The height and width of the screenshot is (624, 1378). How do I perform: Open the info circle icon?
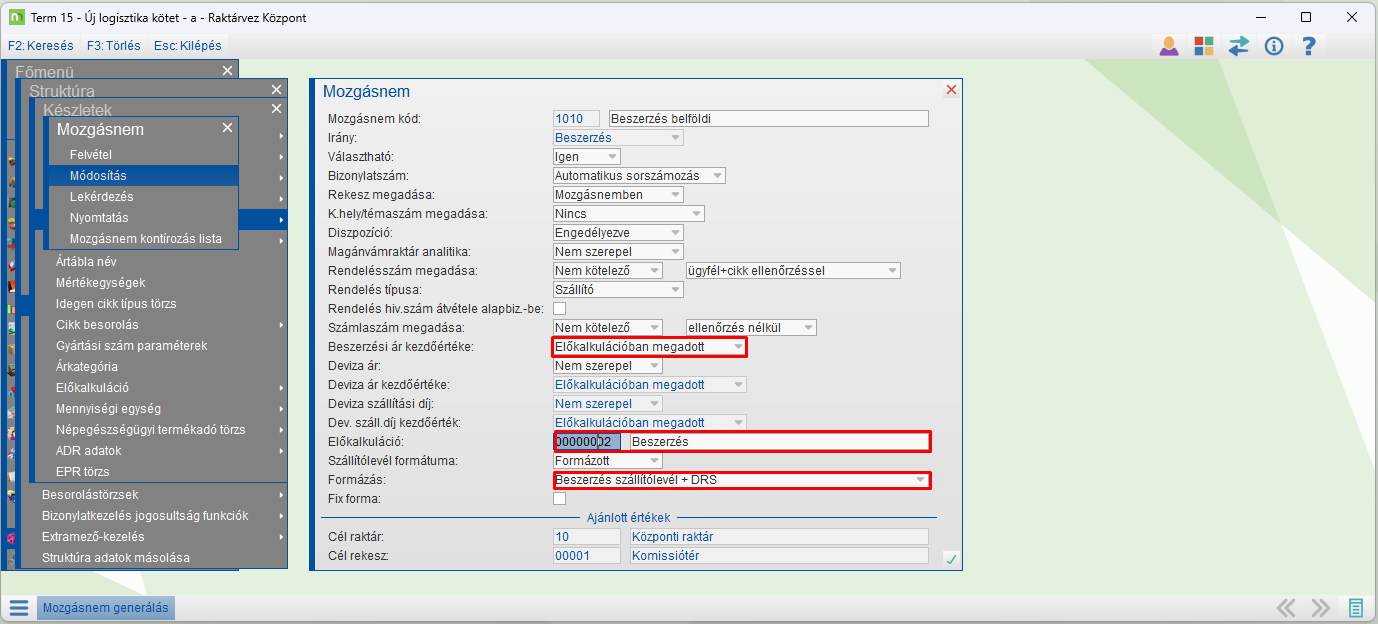1273,46
